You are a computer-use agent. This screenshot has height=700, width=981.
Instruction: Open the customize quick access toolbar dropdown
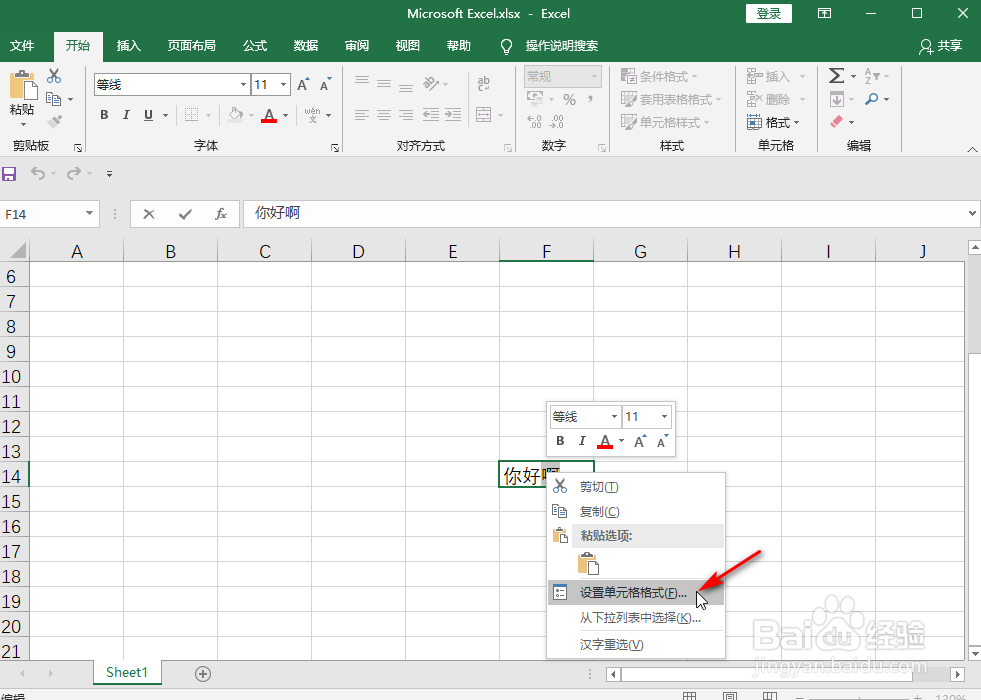click(x=109, y=174)
